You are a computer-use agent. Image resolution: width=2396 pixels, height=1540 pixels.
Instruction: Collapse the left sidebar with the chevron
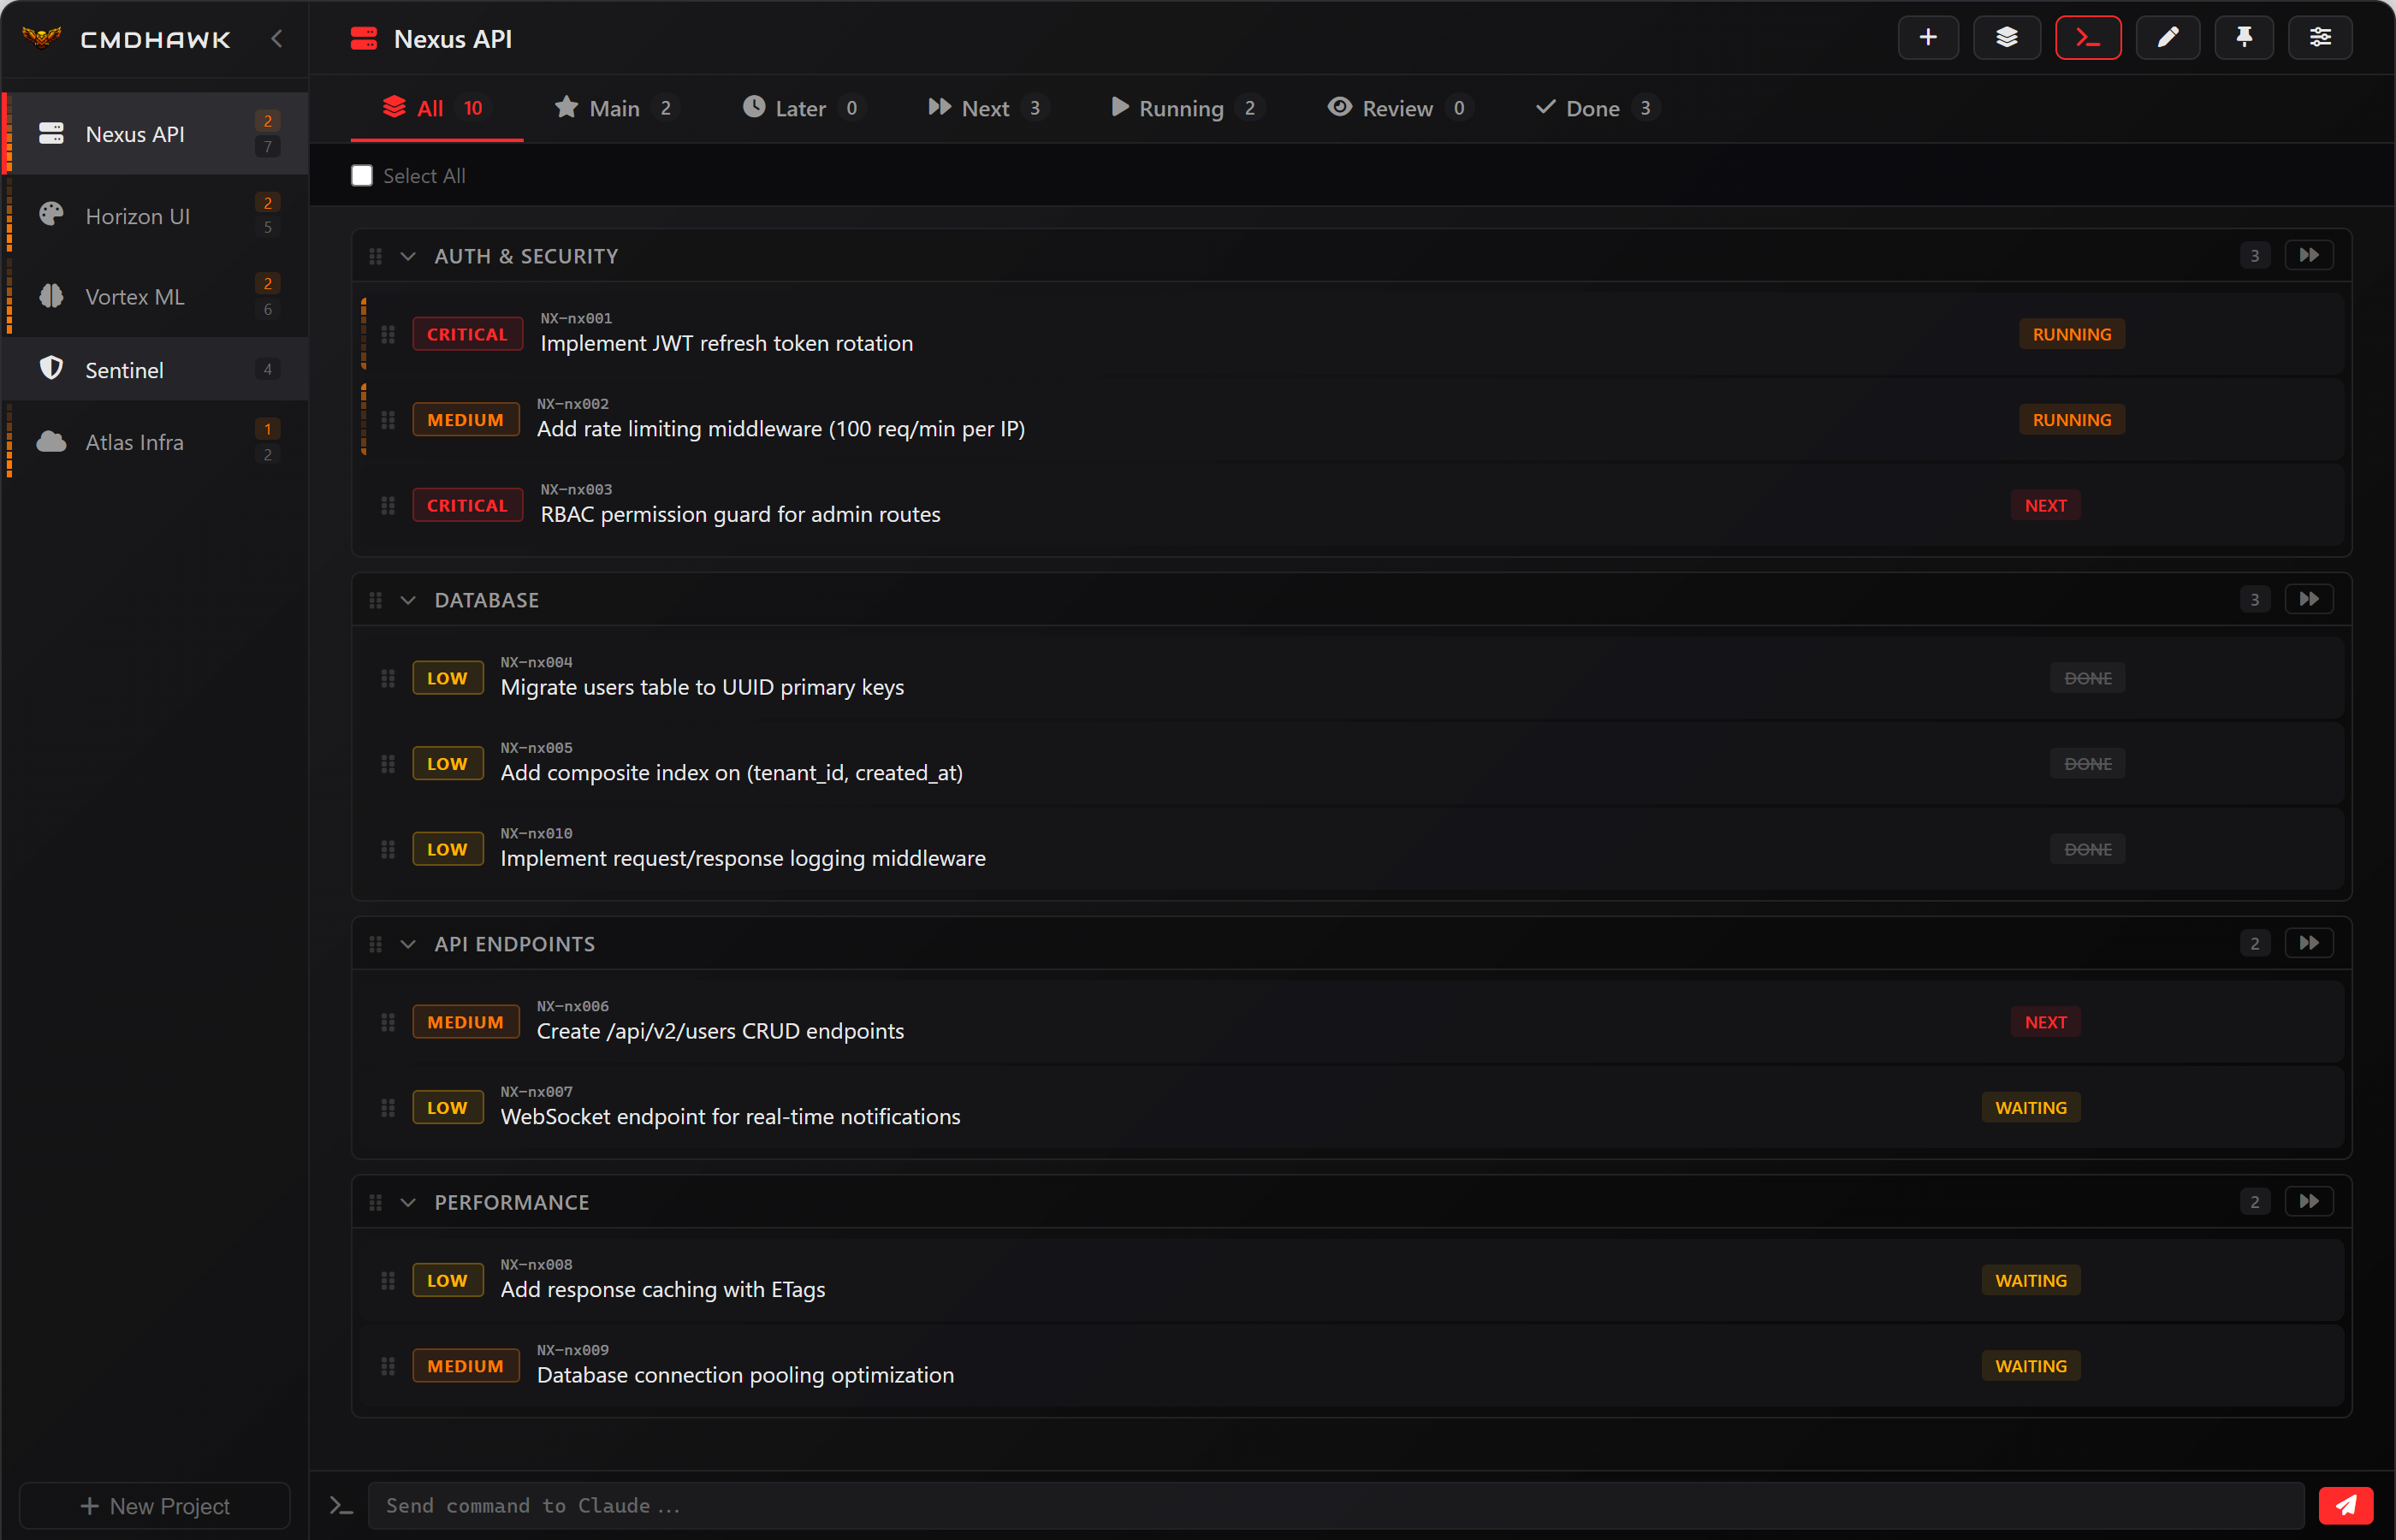click(277, 39)
